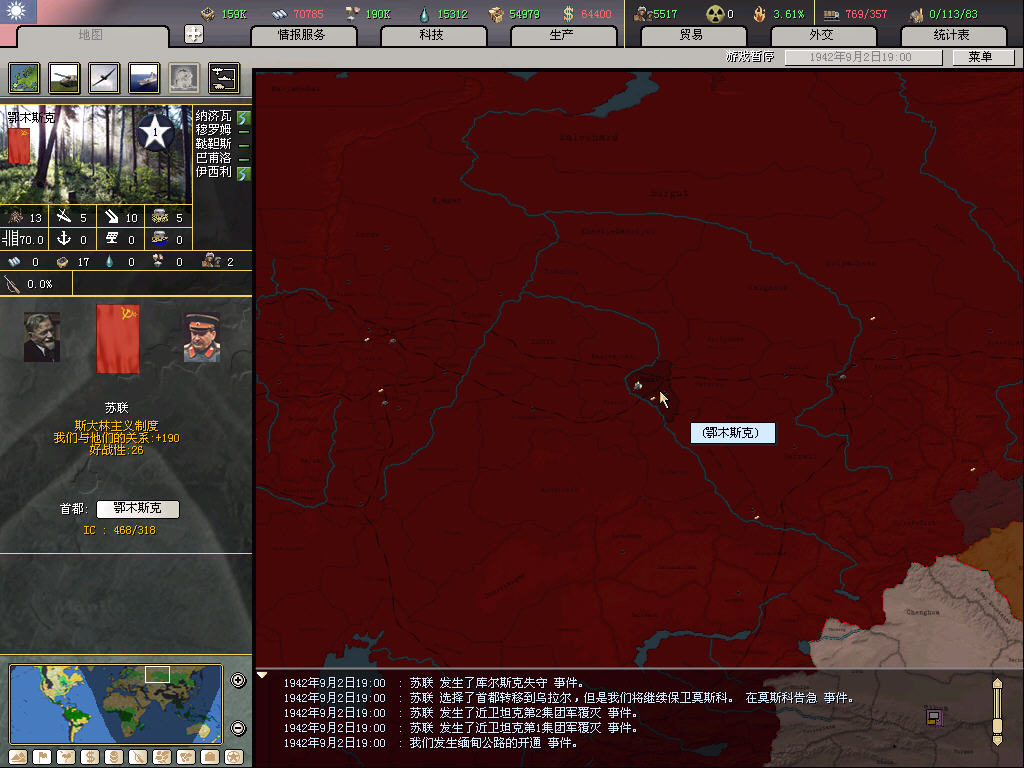Screen dimensions: 1024x768
Task: Toggle the briefcase map mode button
Action: point(210,757)
